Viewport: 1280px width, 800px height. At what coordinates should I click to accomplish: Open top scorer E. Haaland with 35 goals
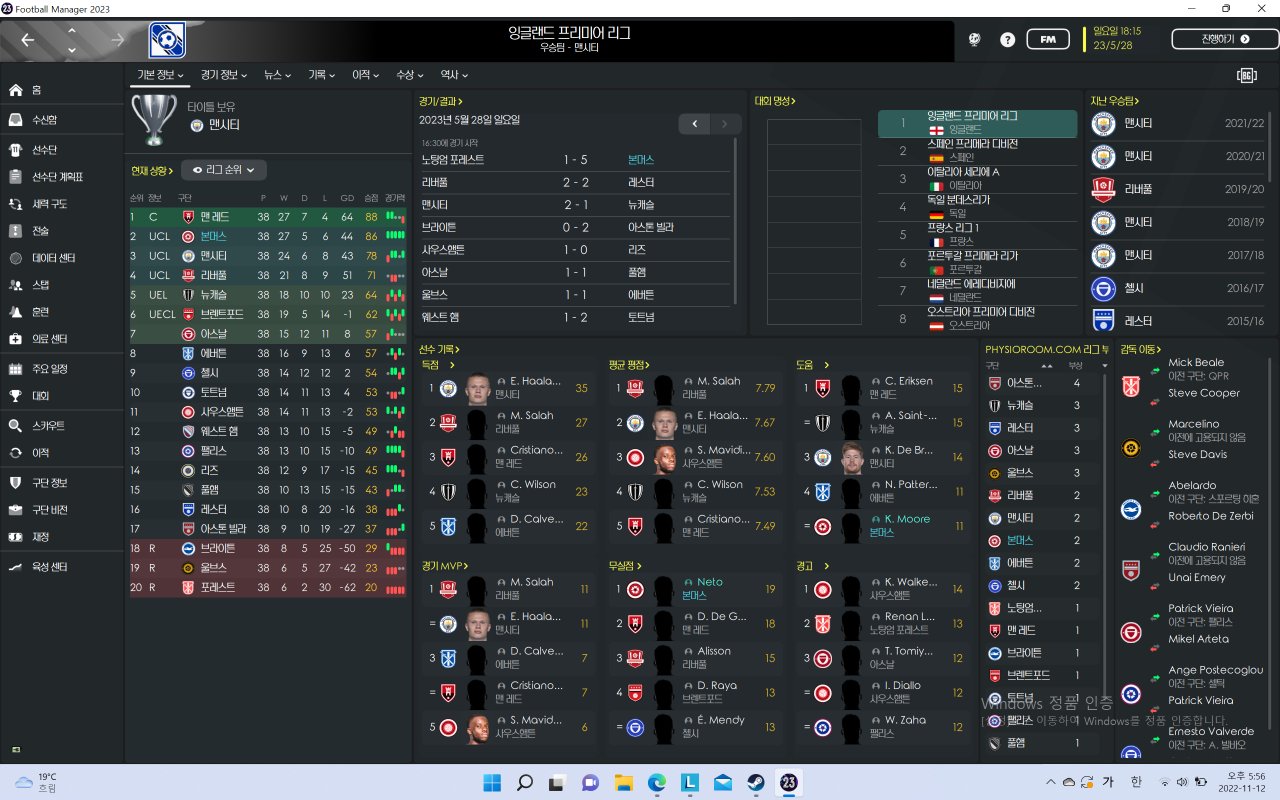point(506,388)
